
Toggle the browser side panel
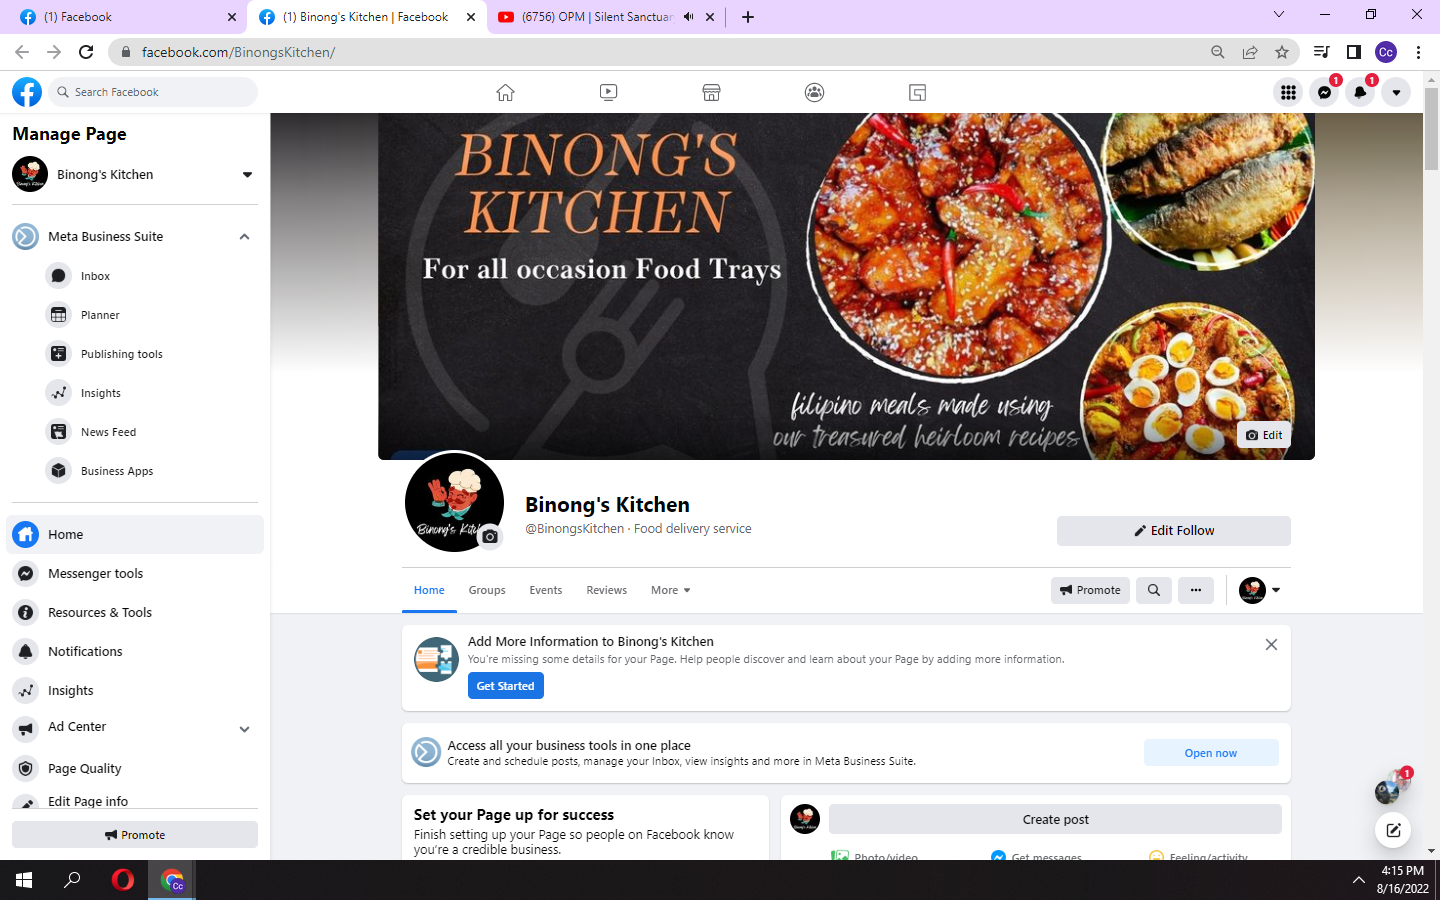click(x=1353, y=52)
